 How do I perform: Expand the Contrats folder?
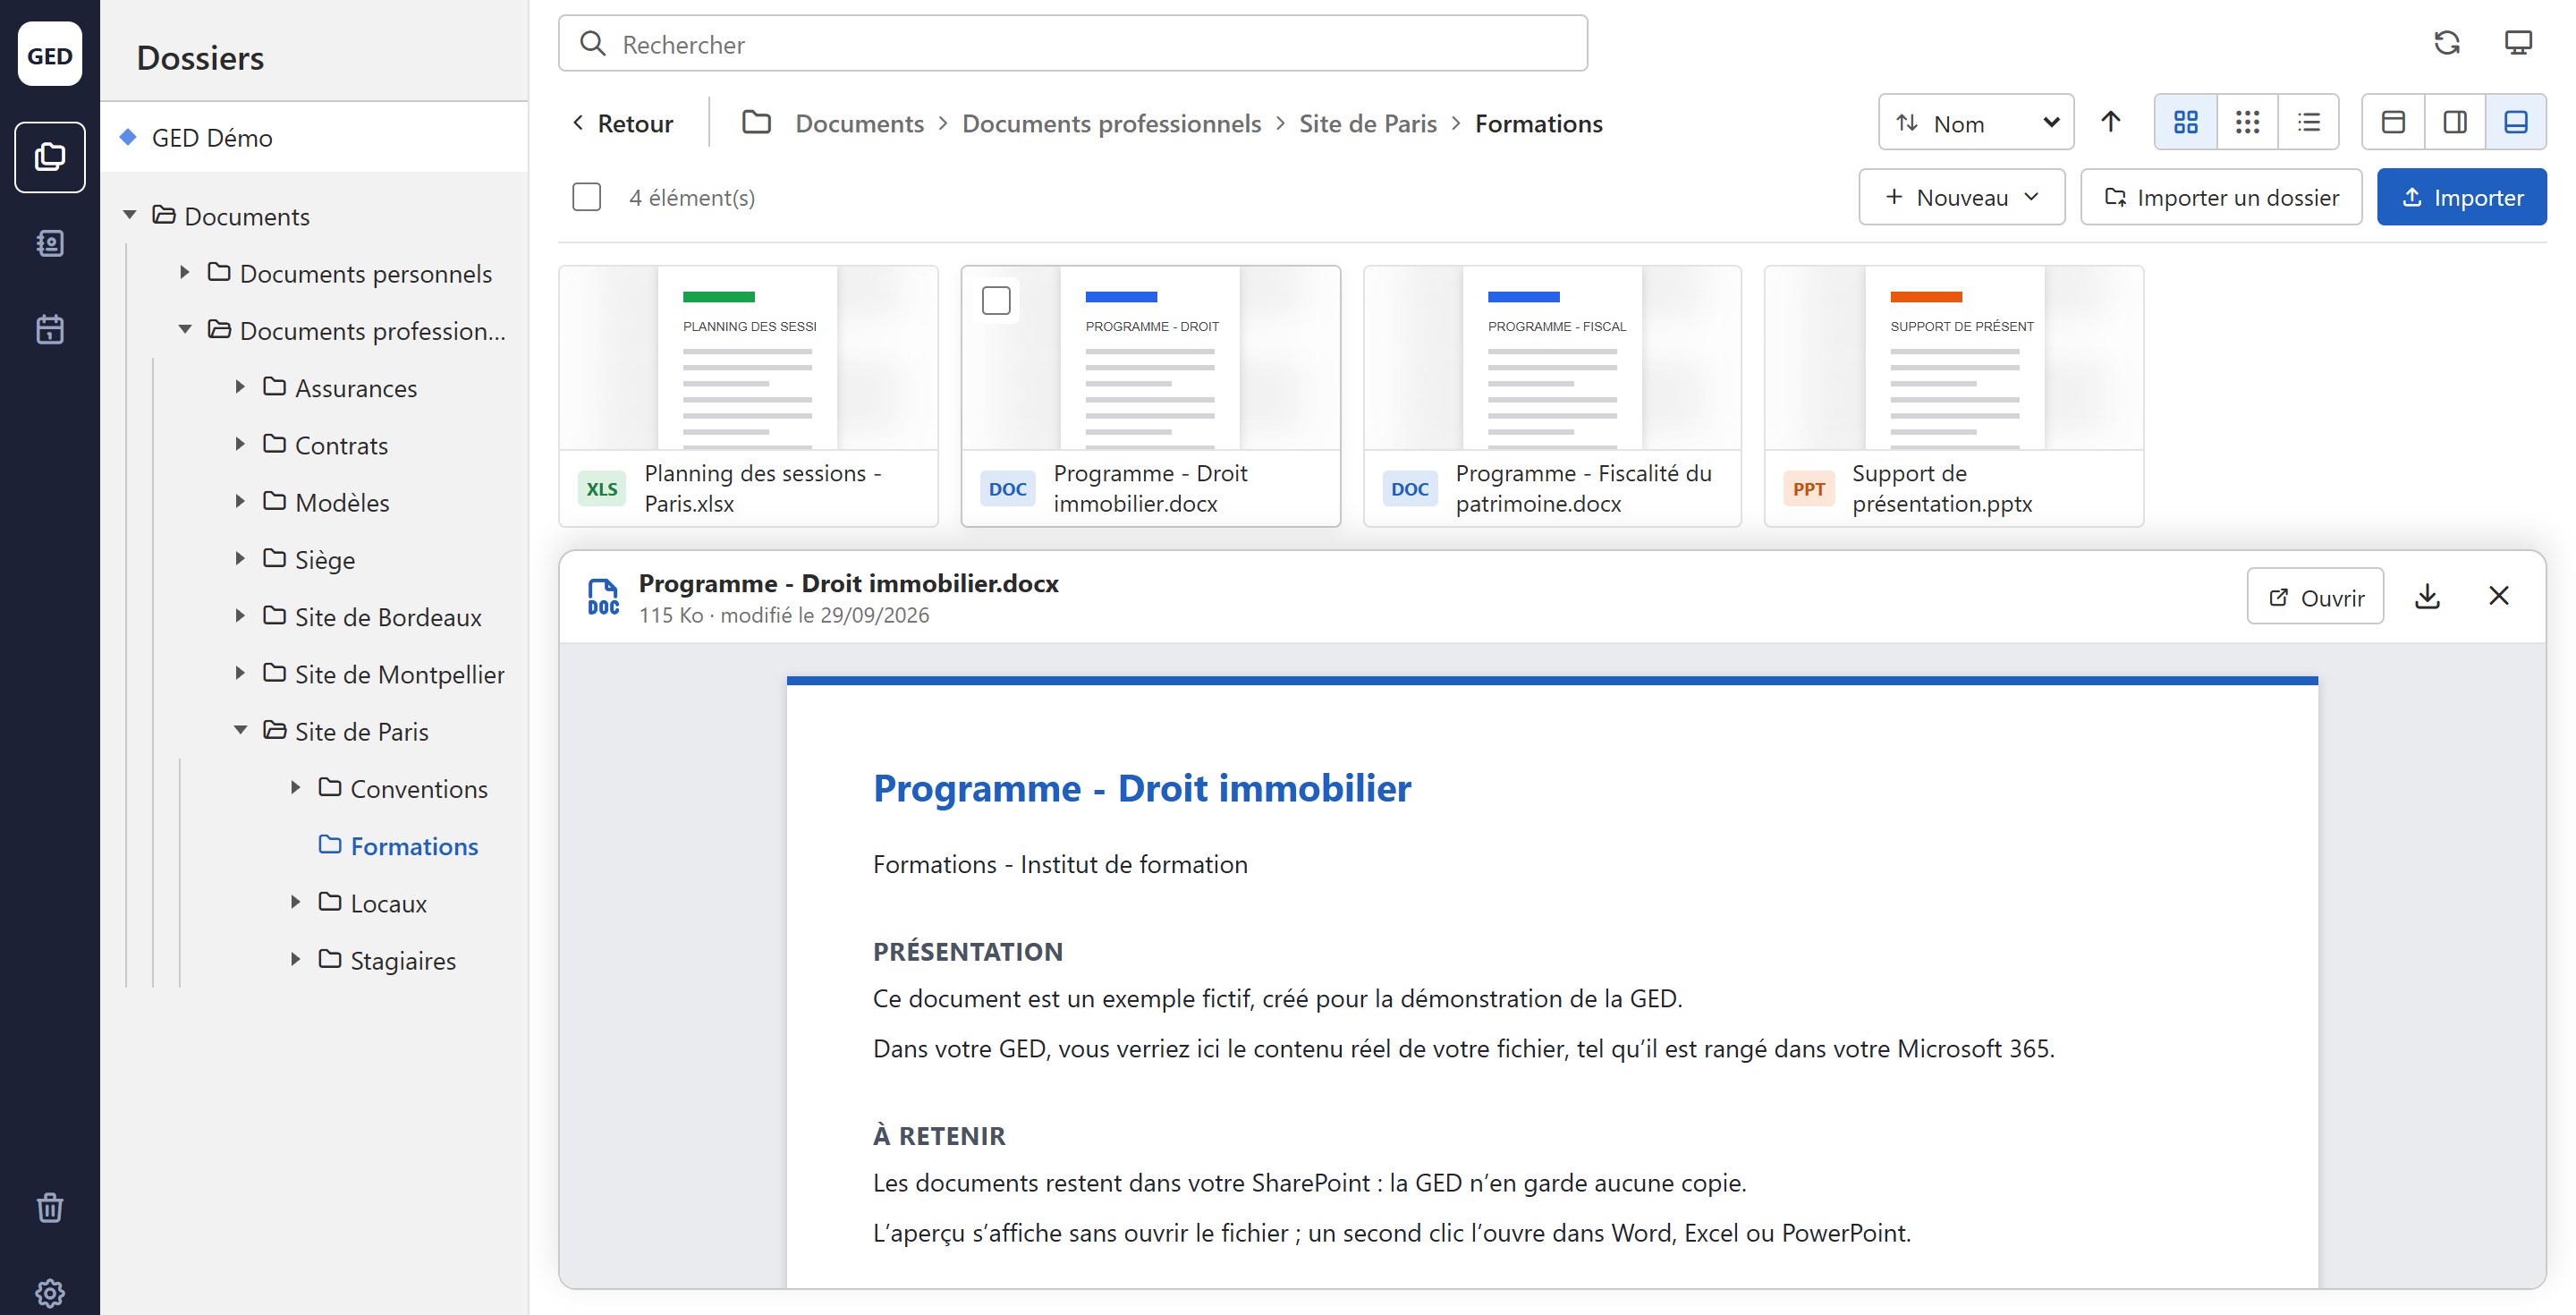point(240,443)
